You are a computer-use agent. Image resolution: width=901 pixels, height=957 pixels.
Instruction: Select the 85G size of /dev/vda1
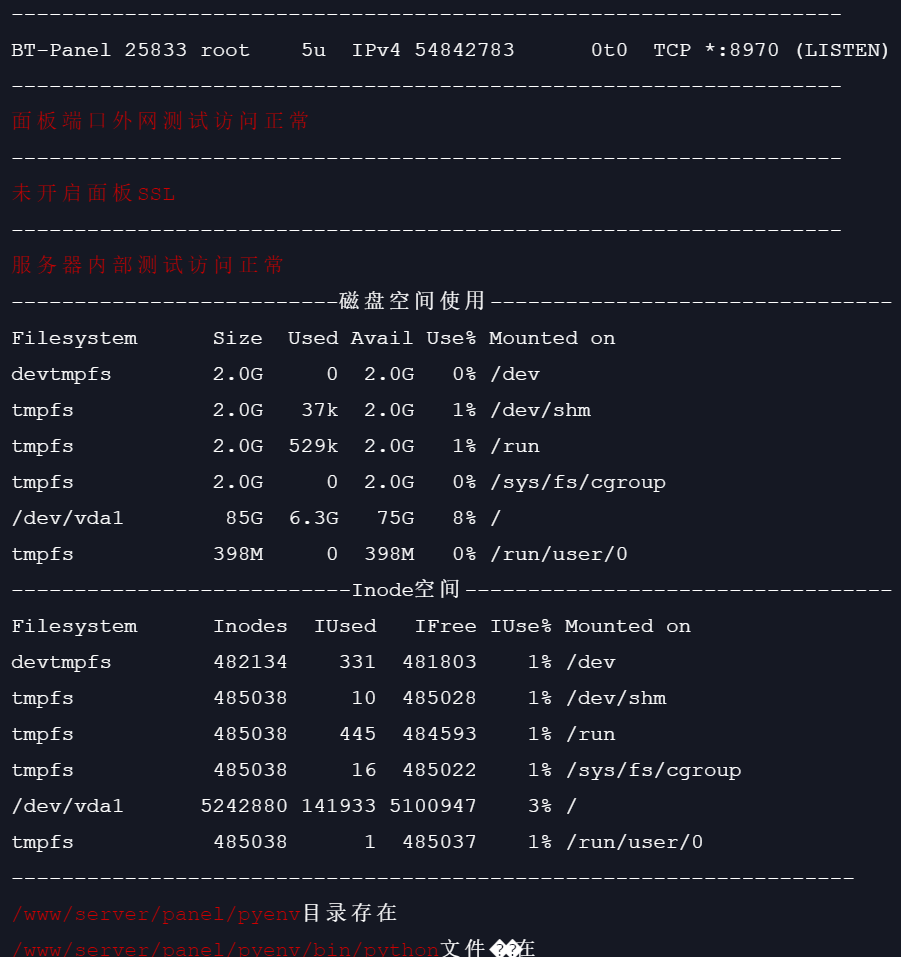coord(244,518)
